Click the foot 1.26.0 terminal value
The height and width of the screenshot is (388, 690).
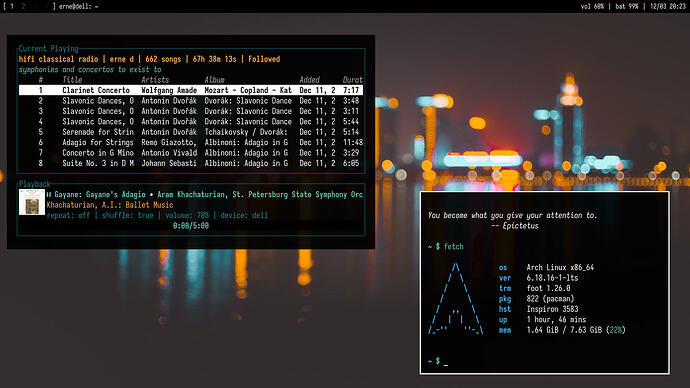click(548, 288)
